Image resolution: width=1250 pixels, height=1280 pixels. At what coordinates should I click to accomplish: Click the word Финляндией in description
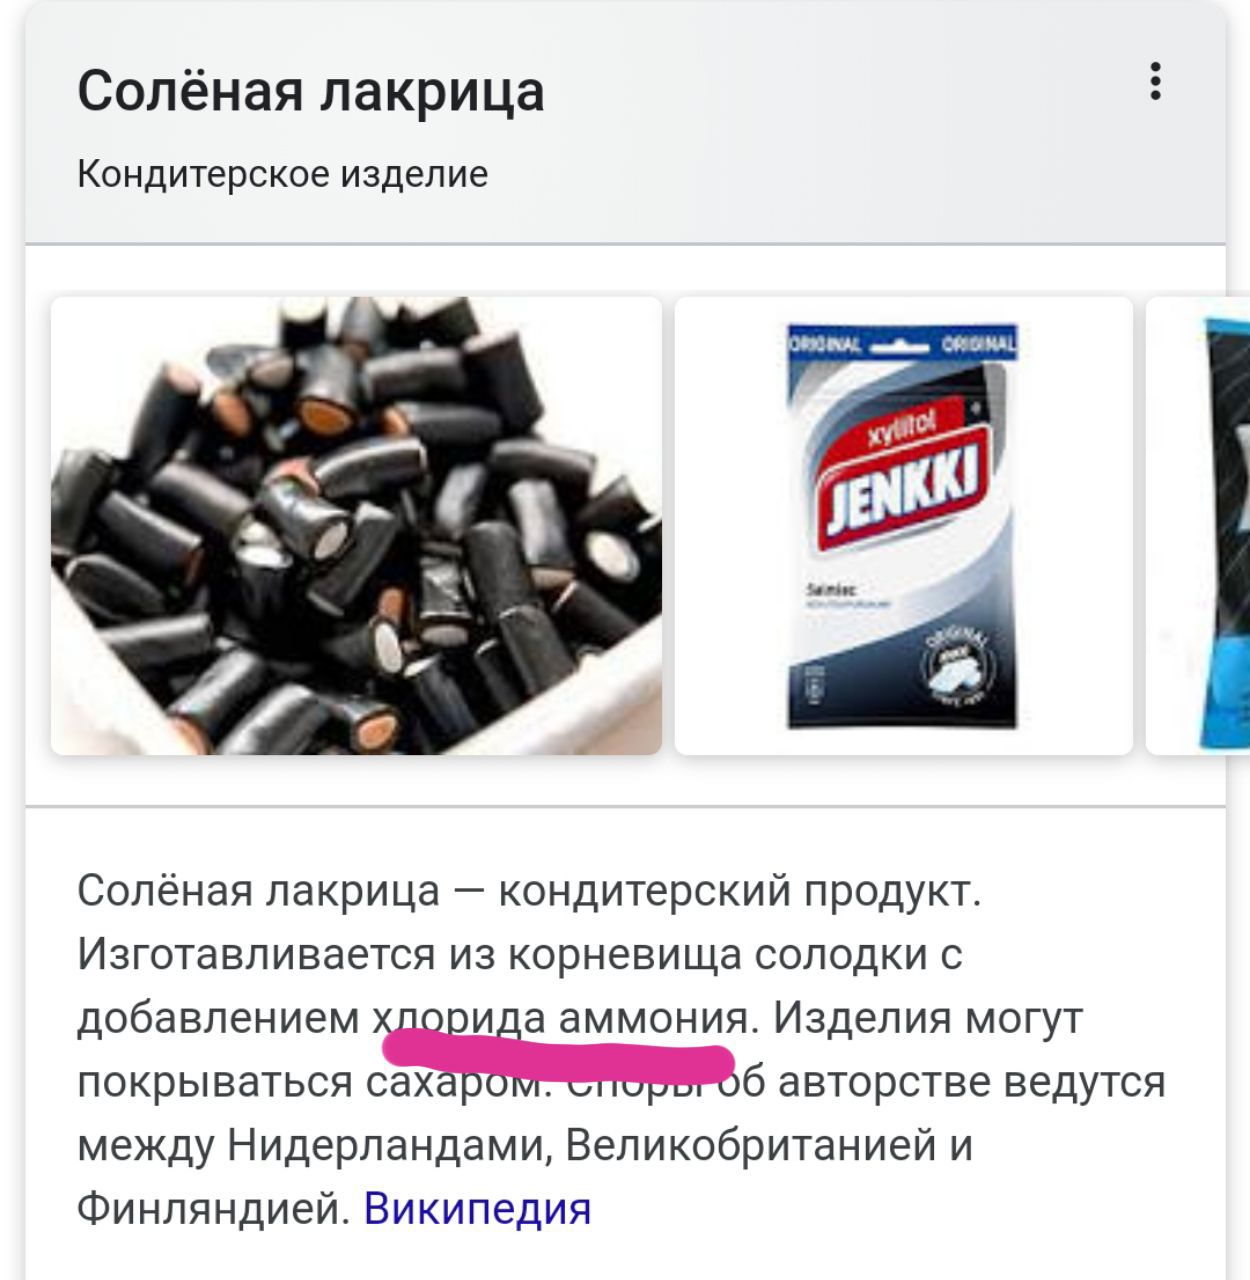213,1208
